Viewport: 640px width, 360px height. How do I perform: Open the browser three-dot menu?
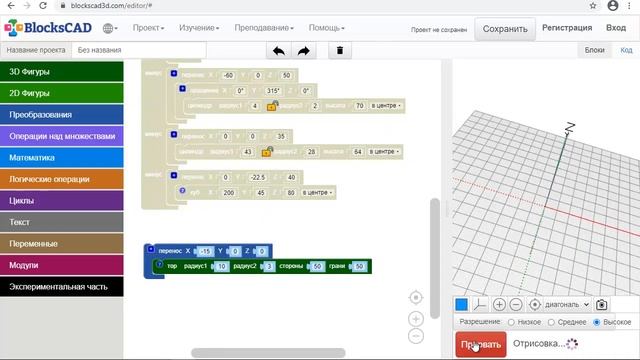tap(629, 6)
